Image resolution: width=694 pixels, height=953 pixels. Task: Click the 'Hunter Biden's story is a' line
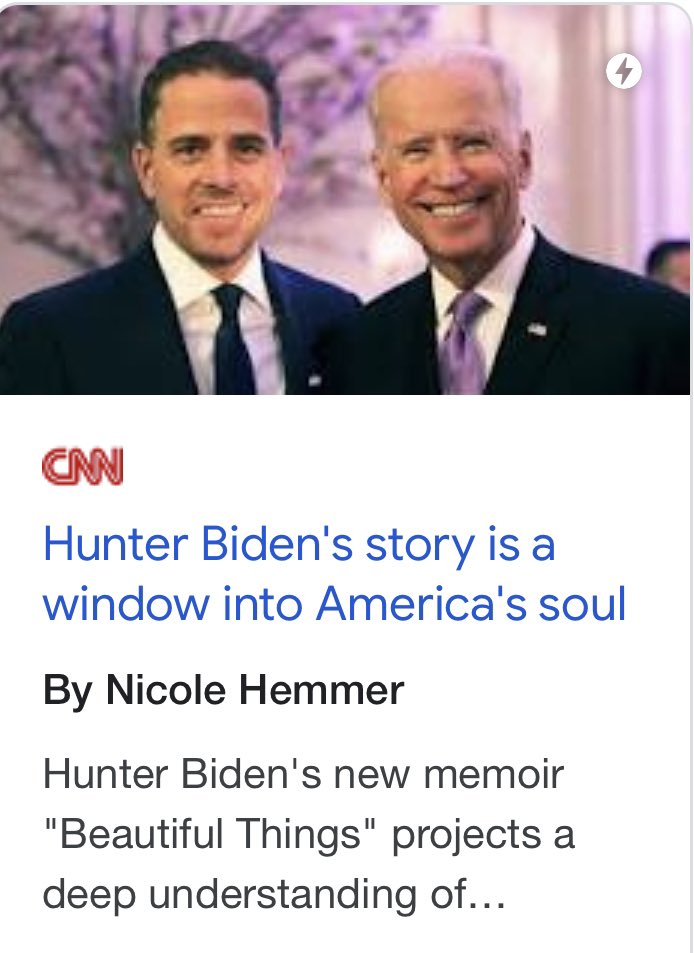pos(298,546)
